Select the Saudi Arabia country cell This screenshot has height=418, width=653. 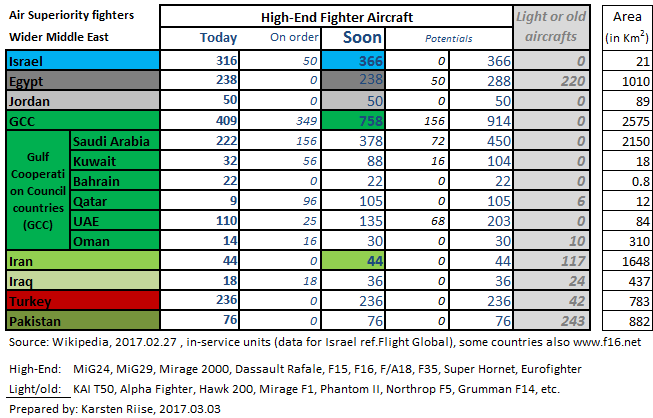(x=115, y=141)
